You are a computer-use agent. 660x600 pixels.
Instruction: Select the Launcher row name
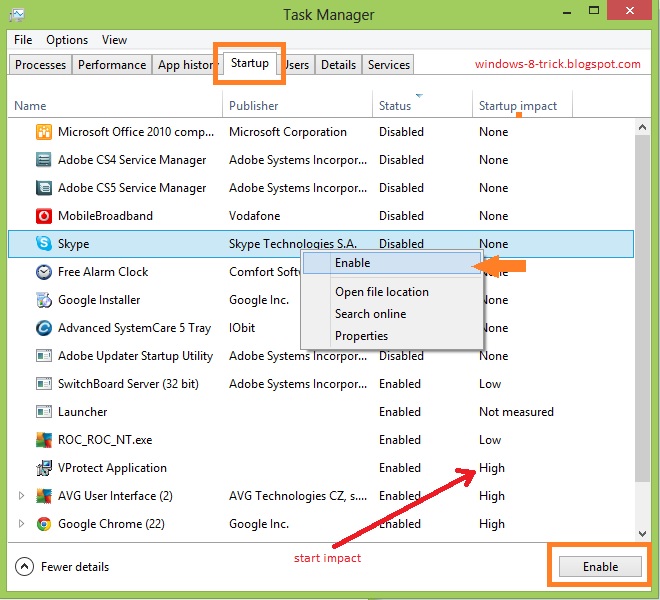coord(82,412)
